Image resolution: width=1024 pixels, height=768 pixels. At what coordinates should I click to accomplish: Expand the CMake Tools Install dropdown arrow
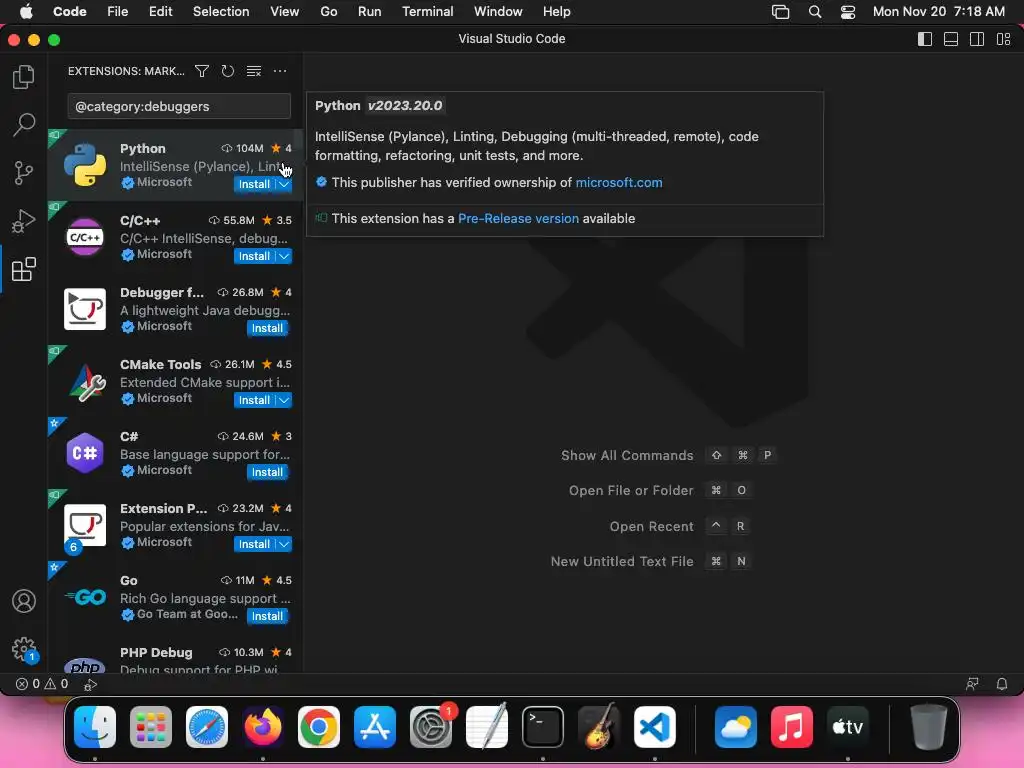tap(284, 400)
